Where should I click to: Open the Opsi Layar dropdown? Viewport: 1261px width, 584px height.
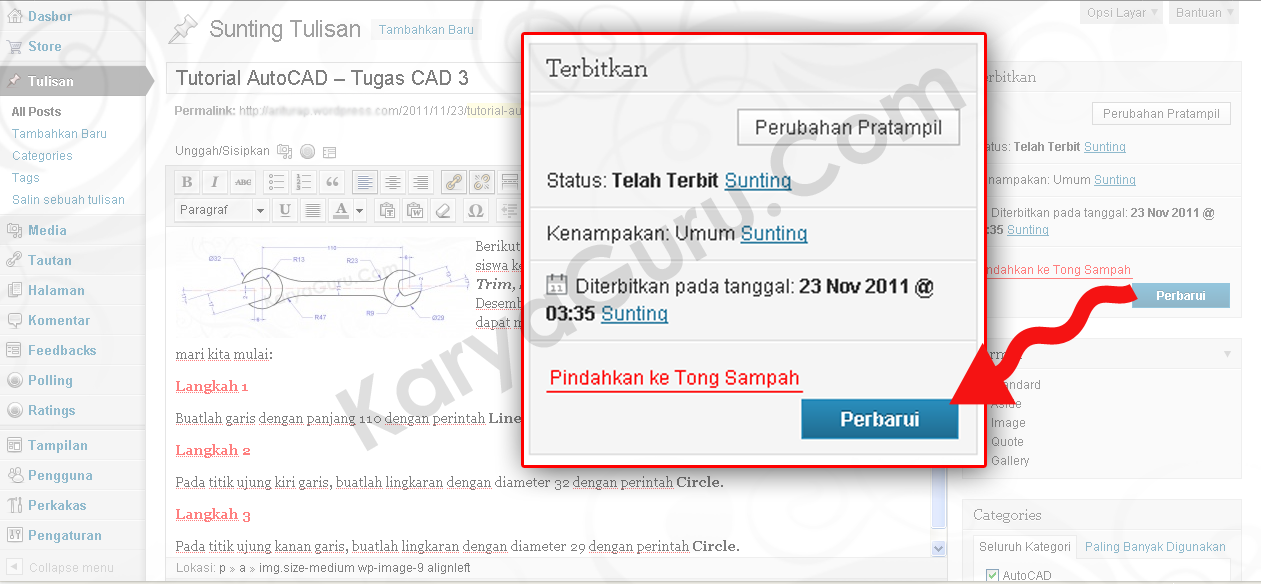(1122, 13)
